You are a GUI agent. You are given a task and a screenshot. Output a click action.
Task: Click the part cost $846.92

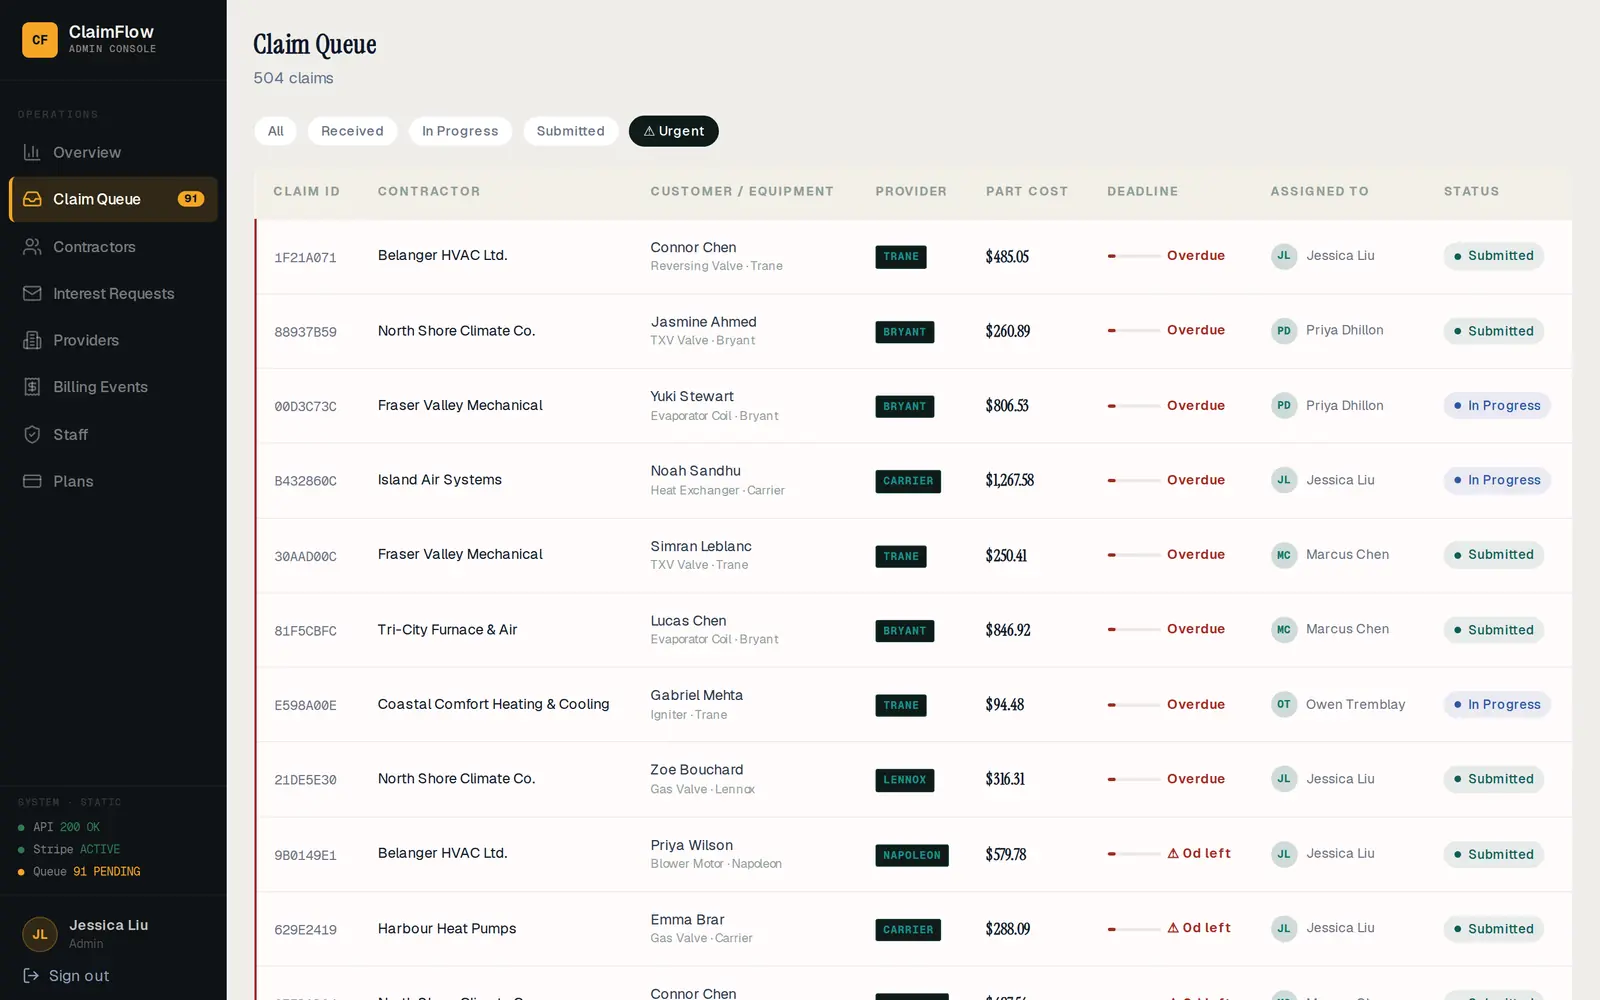tap(1008, 630)
